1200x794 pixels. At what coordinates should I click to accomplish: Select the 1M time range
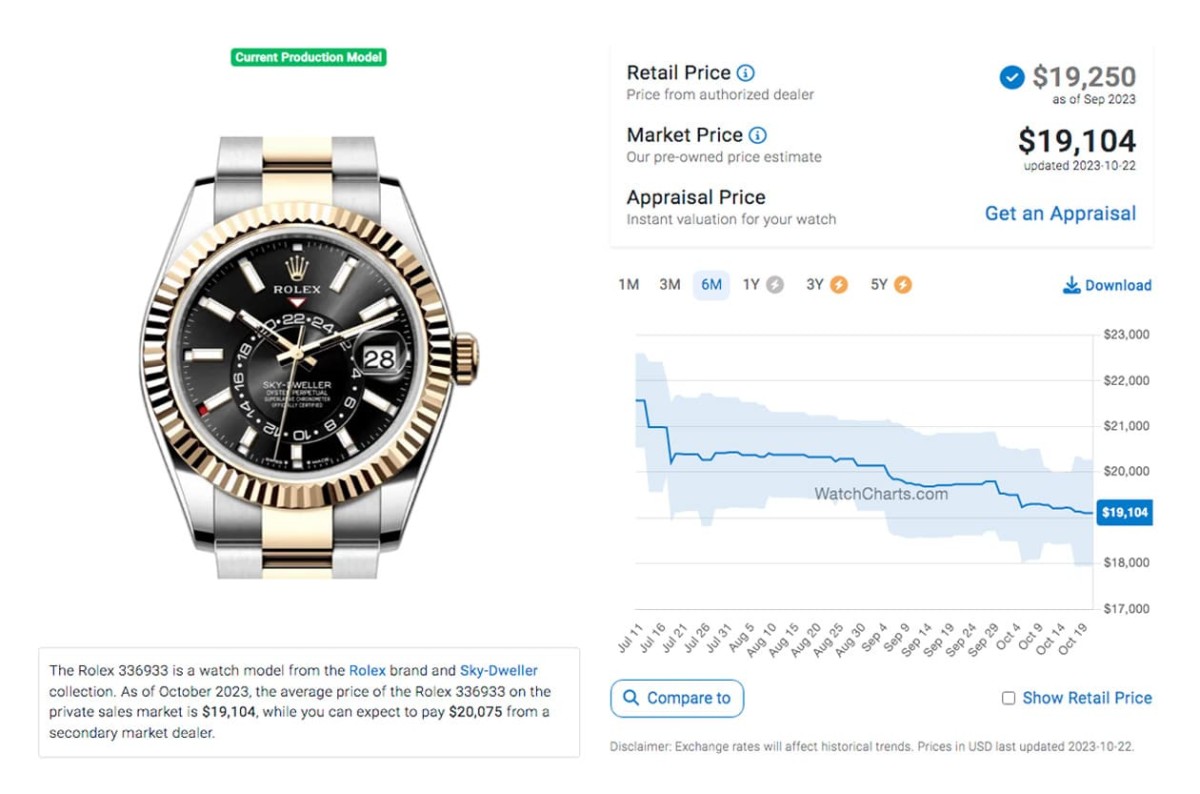[628, 285]
